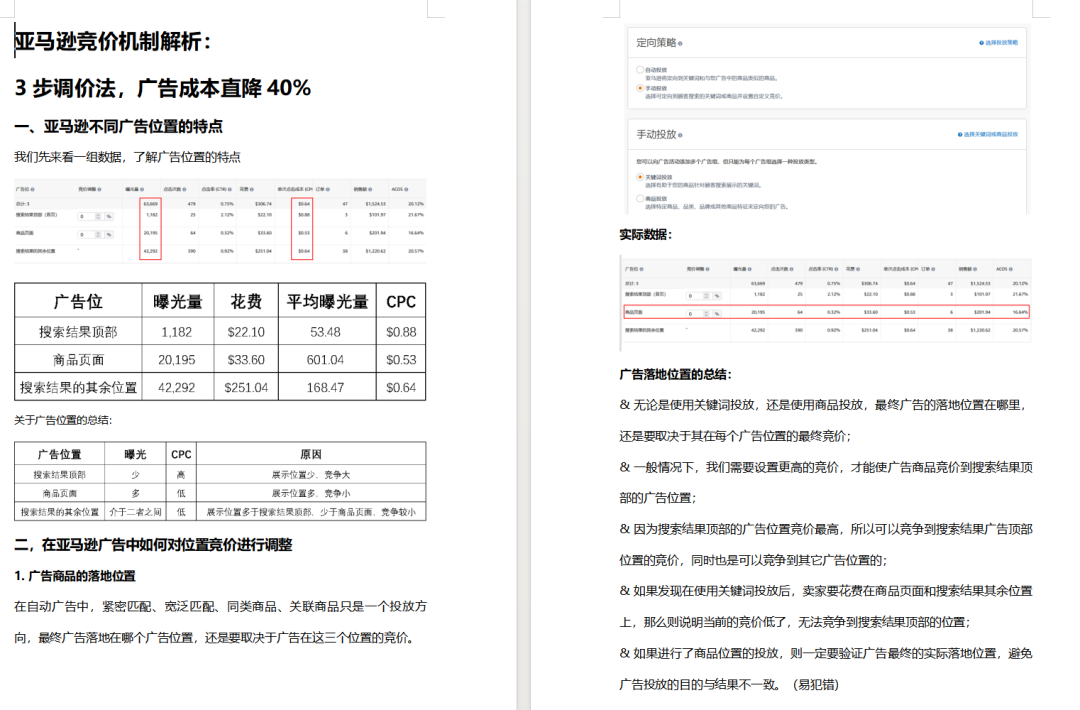Click the 168.47 average exposure cell
Image resolution: width=1080 pixels, height=710 pixels.
coord(325,388)
